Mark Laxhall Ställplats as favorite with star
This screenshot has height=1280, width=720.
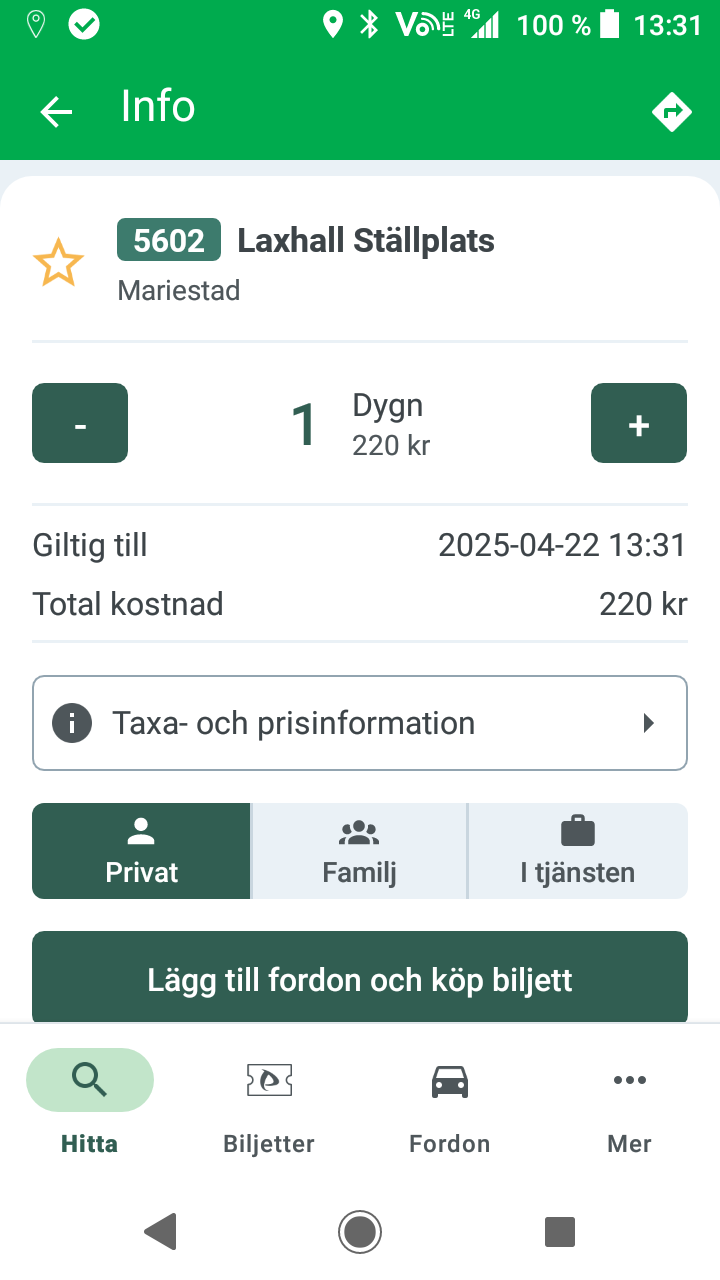tap(58, 263)
